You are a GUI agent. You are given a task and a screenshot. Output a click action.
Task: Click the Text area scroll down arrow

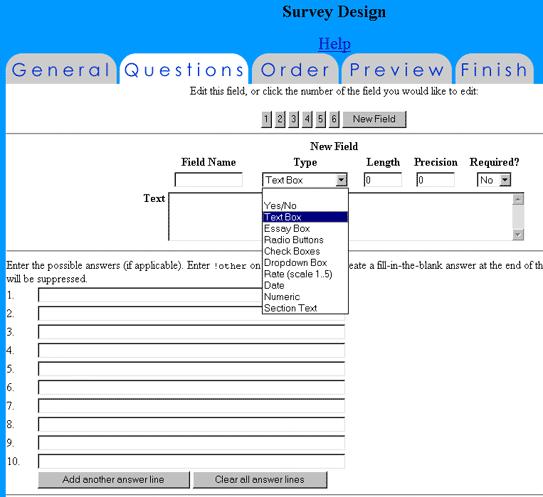tap(518, 234)
